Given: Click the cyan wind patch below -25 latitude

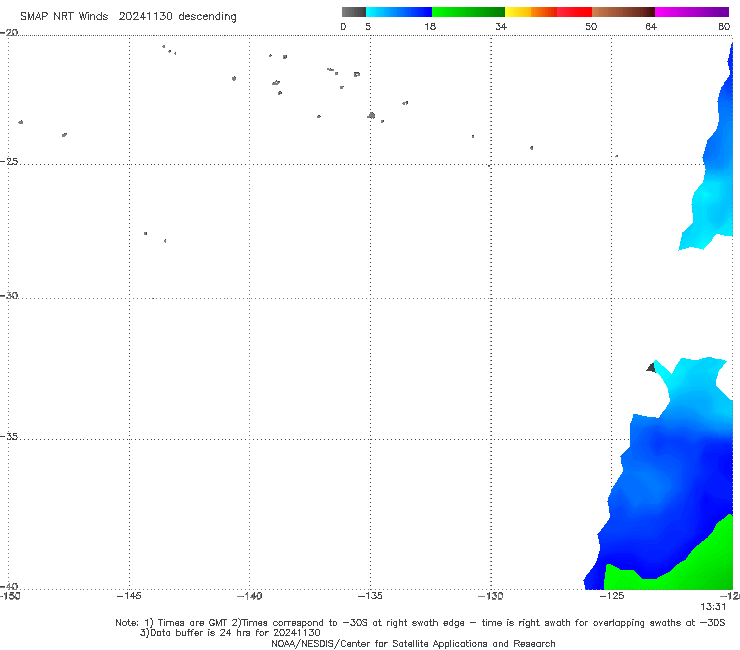Looking at the screenshot, I should point(708,208).
